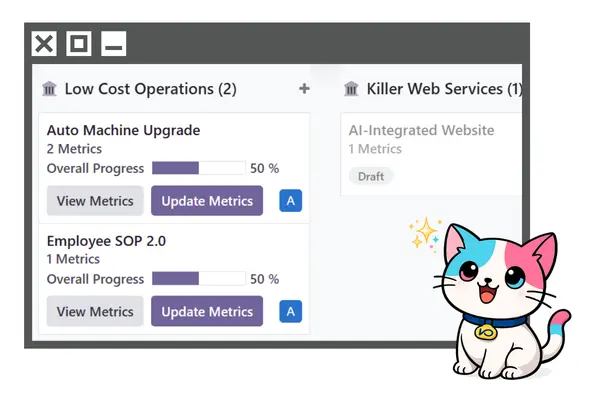The width and height of the screenshot is (600, 400).
Task: Click the bank icon beside Killer Web Services
Action: click(351, 89)
